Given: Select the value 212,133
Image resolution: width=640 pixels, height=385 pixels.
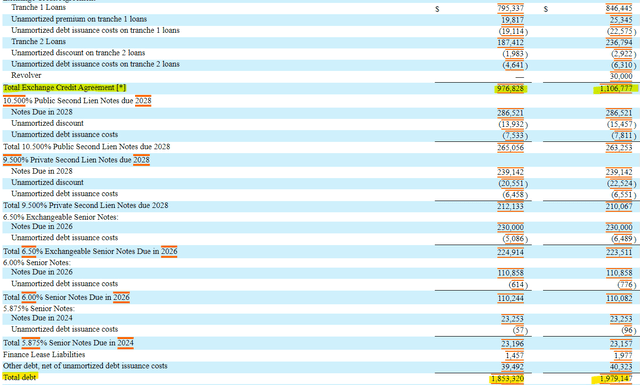Looking at the screenshot, I should click(x=510, y=207).
